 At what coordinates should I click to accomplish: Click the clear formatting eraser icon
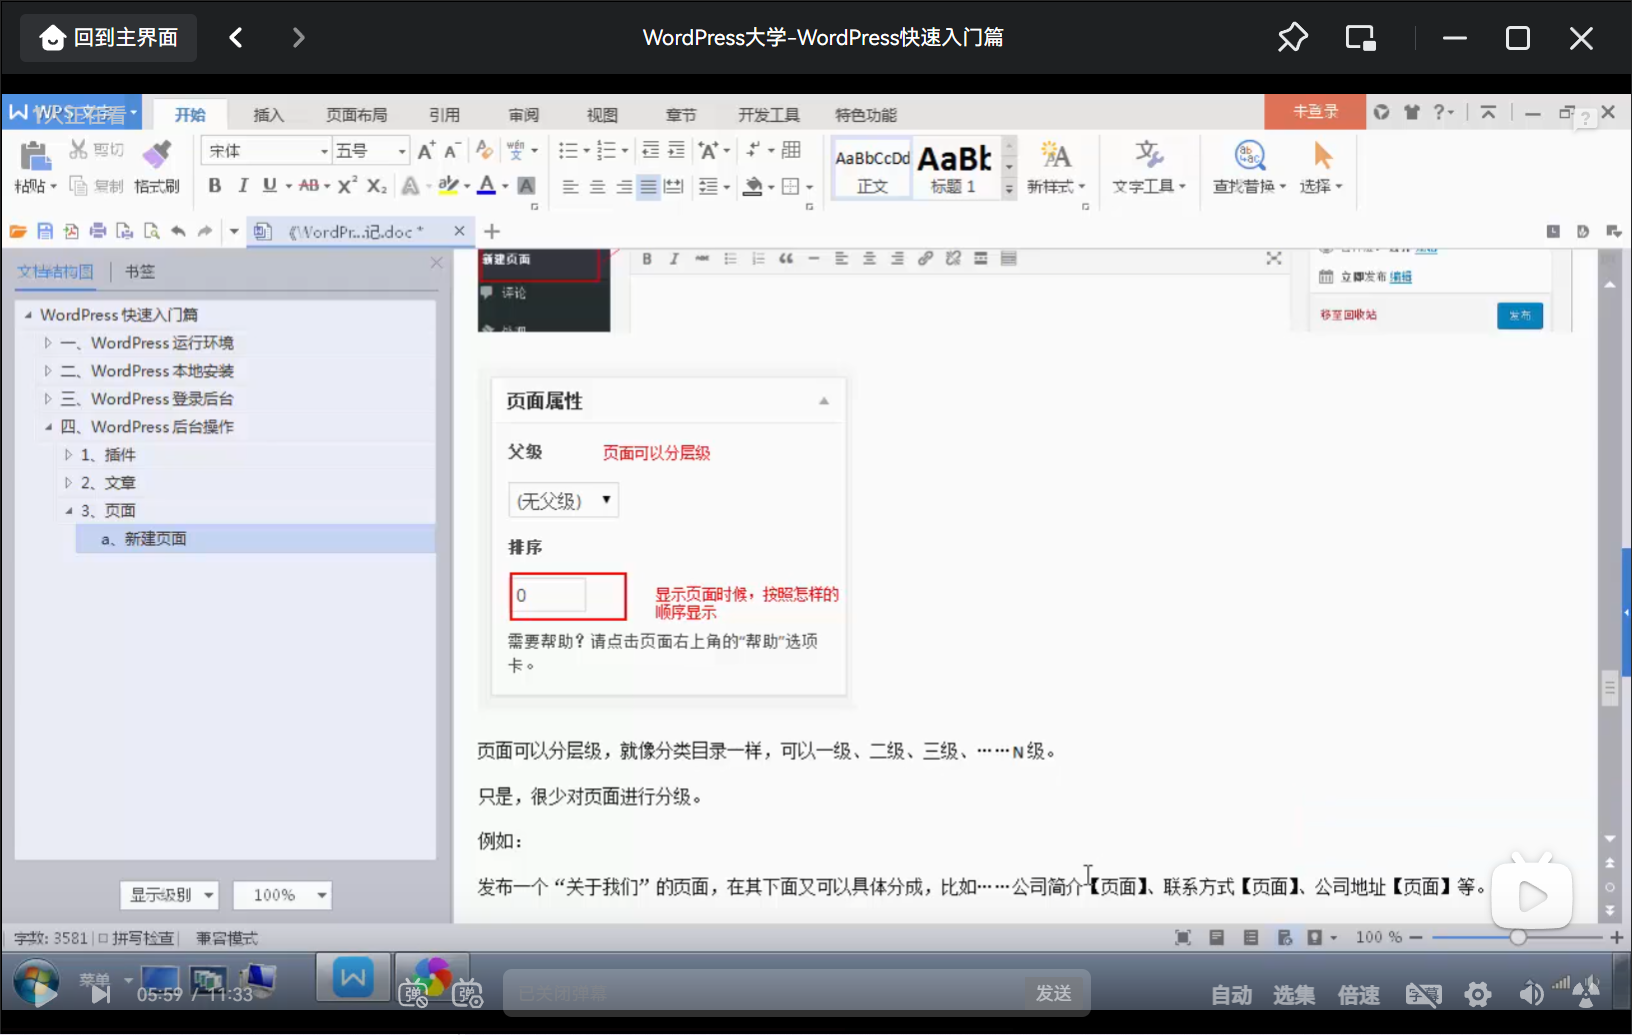(x=484, y=151)
